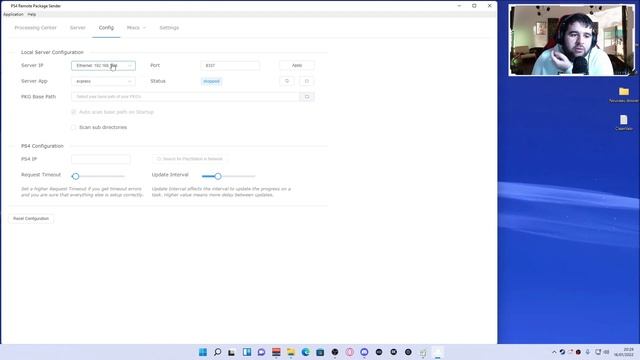This screenshot has height=360, width=640.
Task: Toggle Auto scan base path on Startup
Action: coord(73,112)
